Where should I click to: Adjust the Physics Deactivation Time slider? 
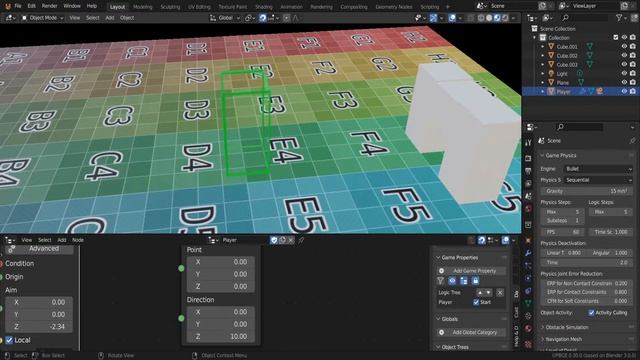tap(587, 262)
